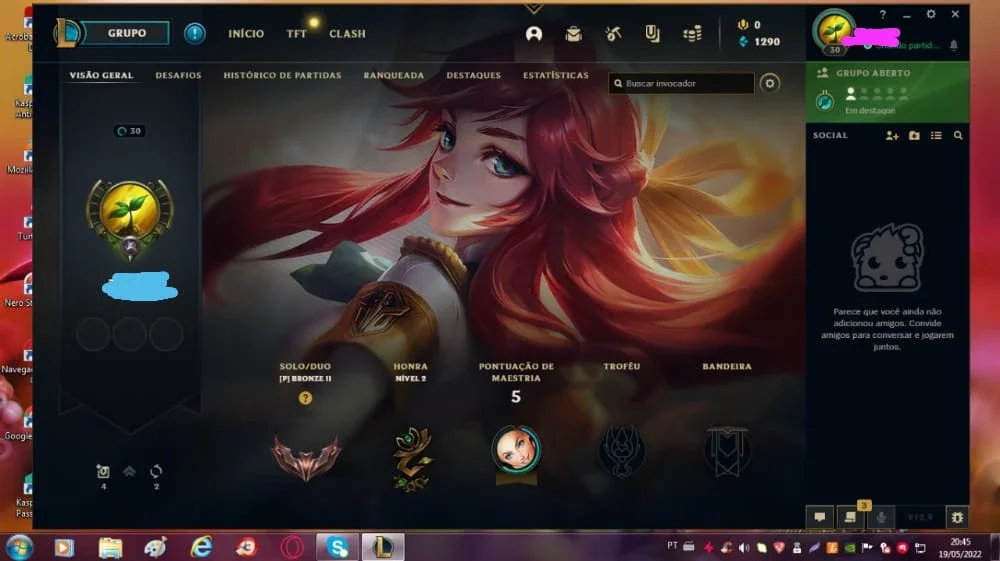Image resolution: width=1000 pixels, height=561 pixels.
Task: Click the add friend icon
Action: pos(892,136)
